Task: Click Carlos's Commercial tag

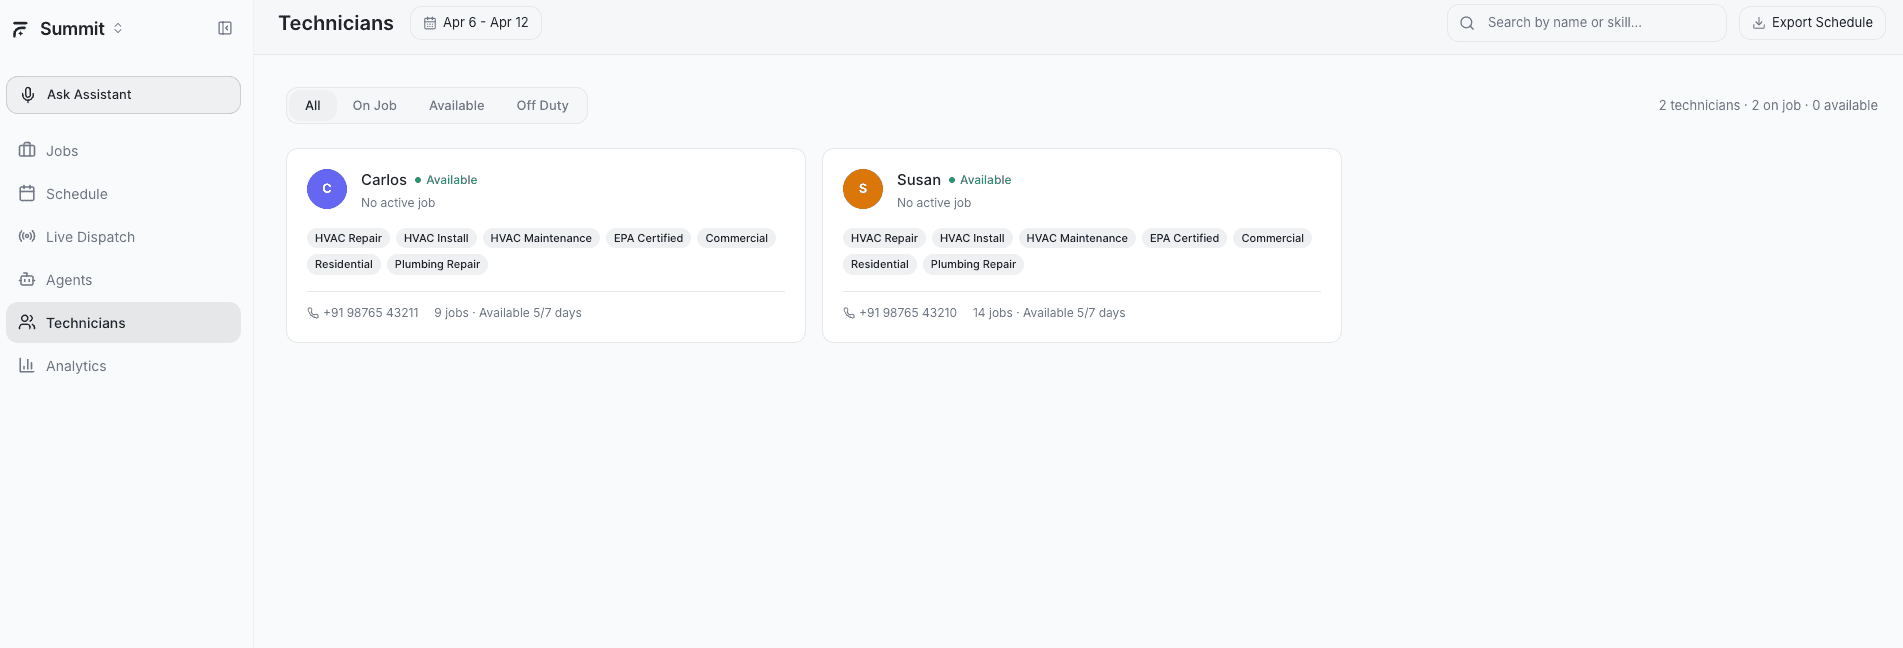Action: (x=737, y=238)
